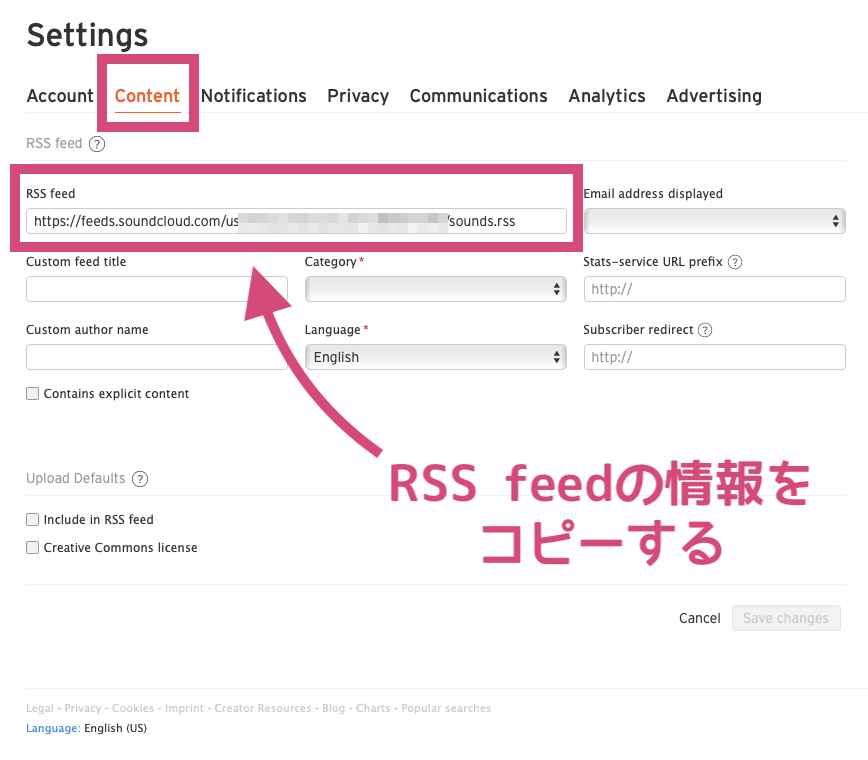Focus the Custom feed title input

point(157,289)
